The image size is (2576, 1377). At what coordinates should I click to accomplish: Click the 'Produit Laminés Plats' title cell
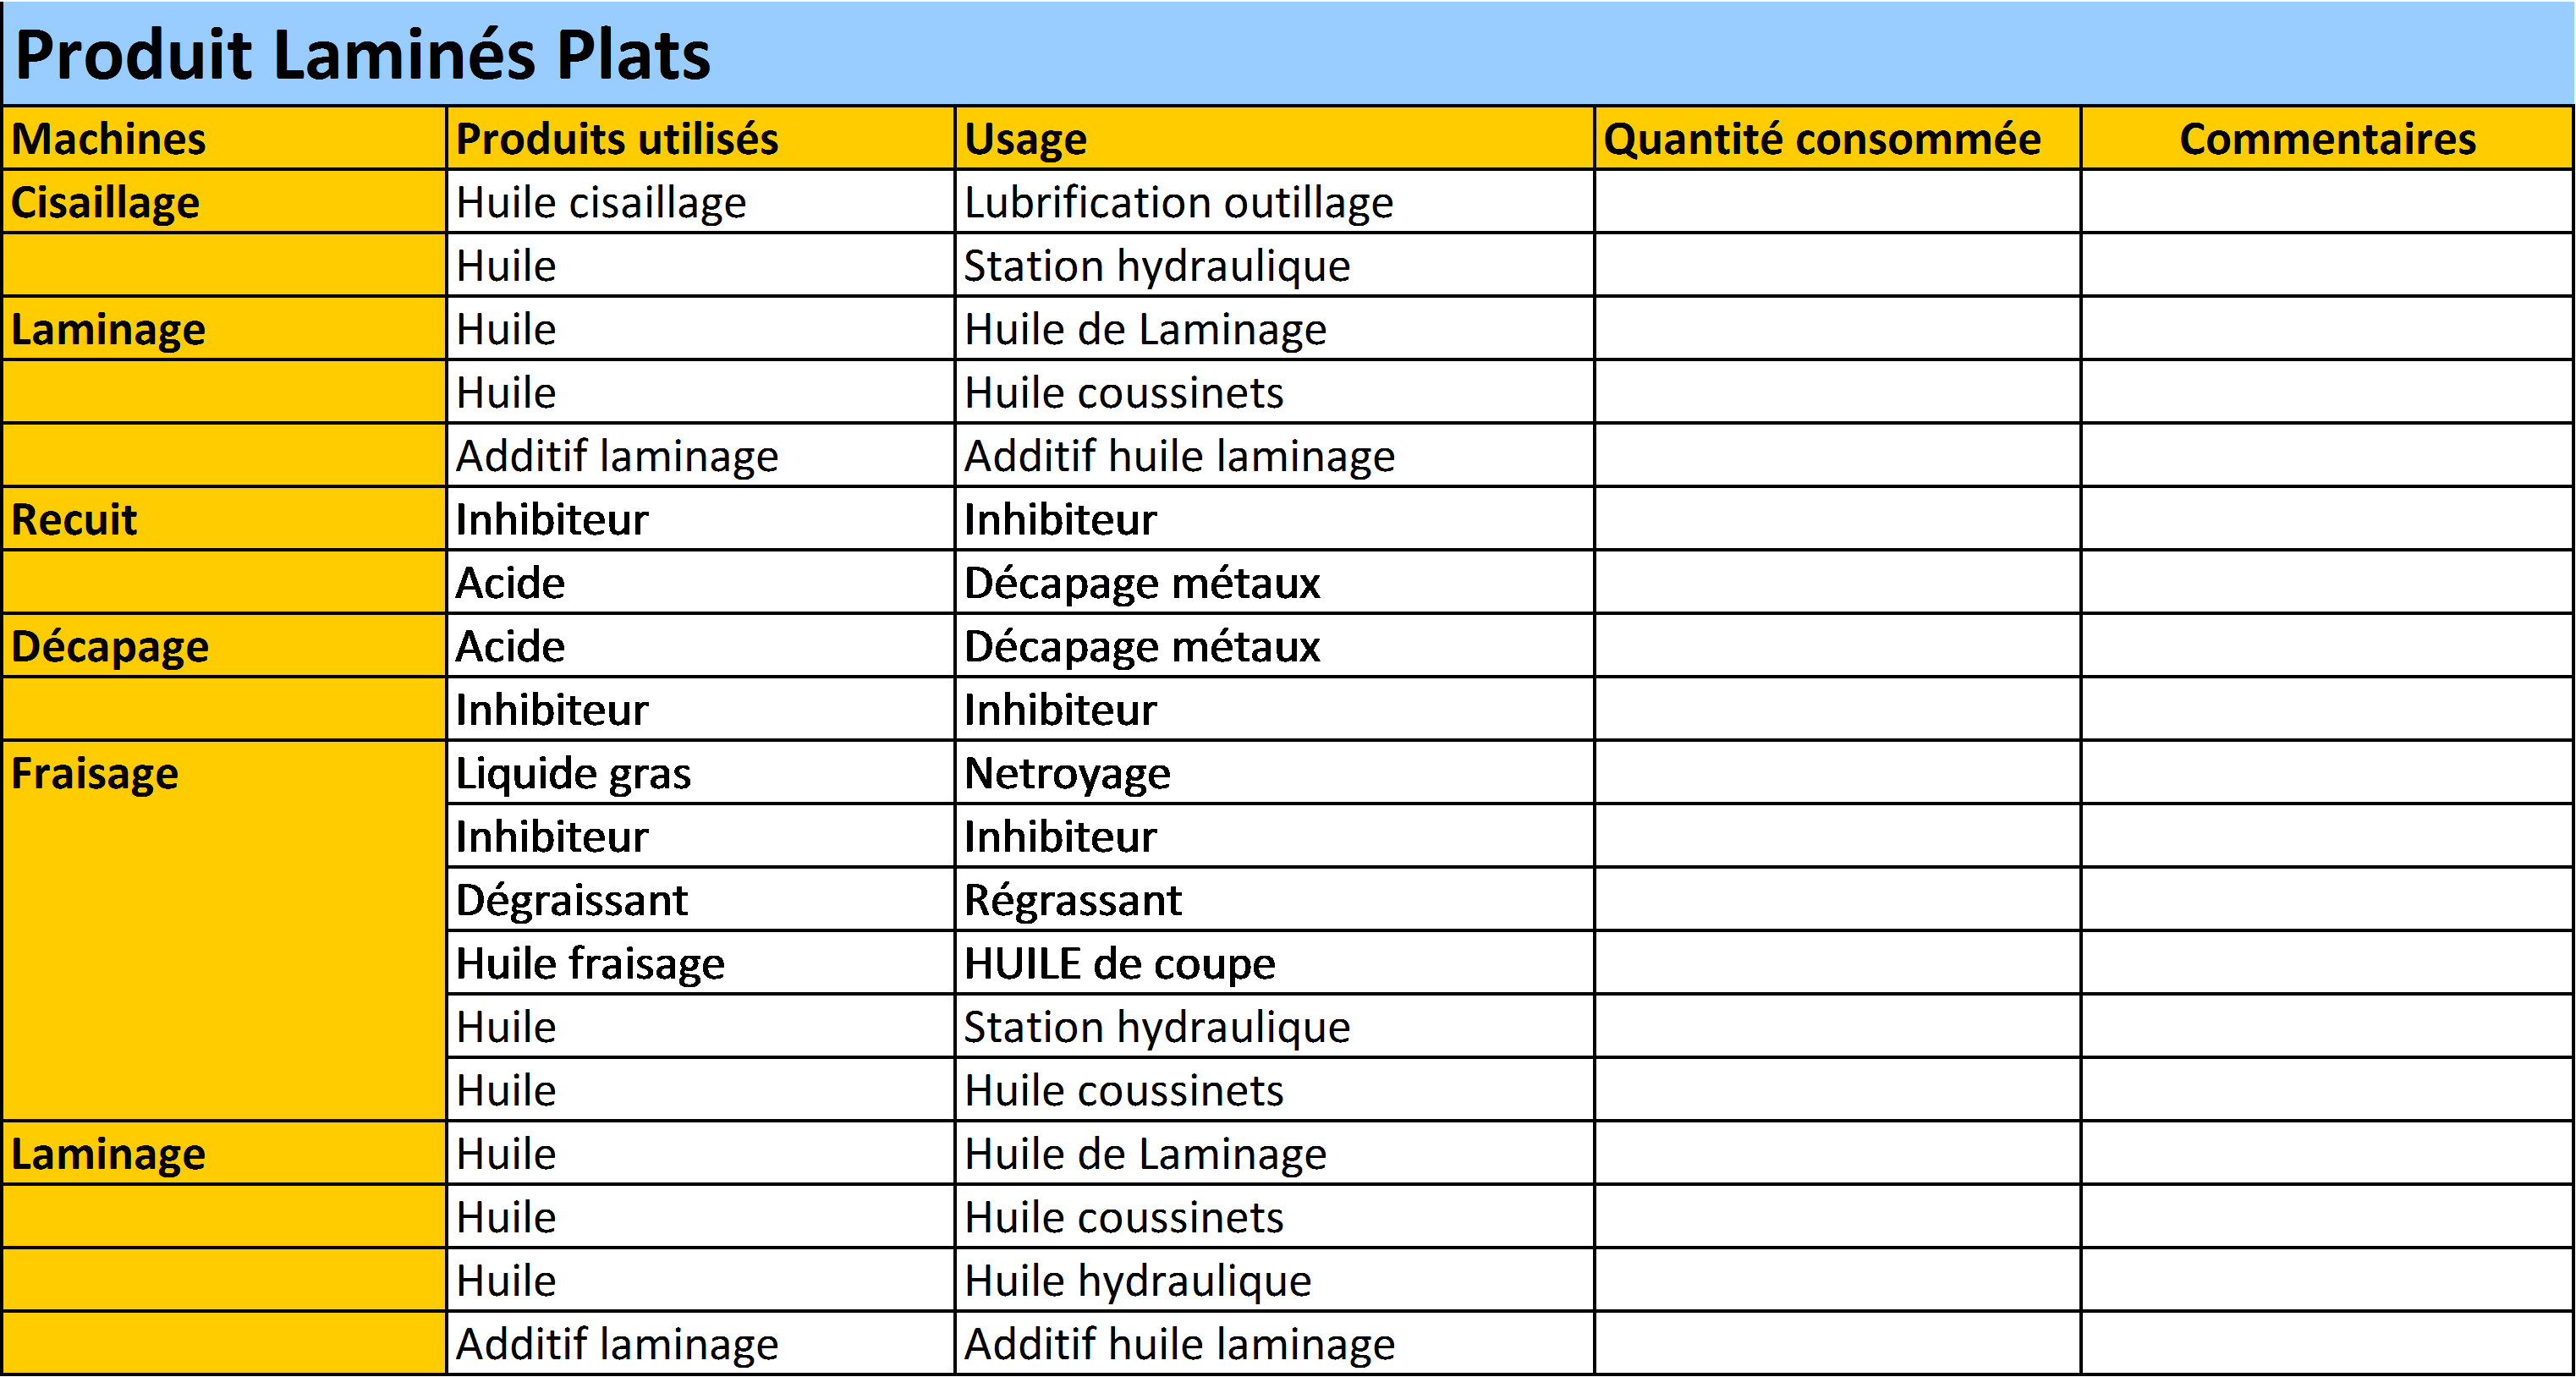click(362, 54)
